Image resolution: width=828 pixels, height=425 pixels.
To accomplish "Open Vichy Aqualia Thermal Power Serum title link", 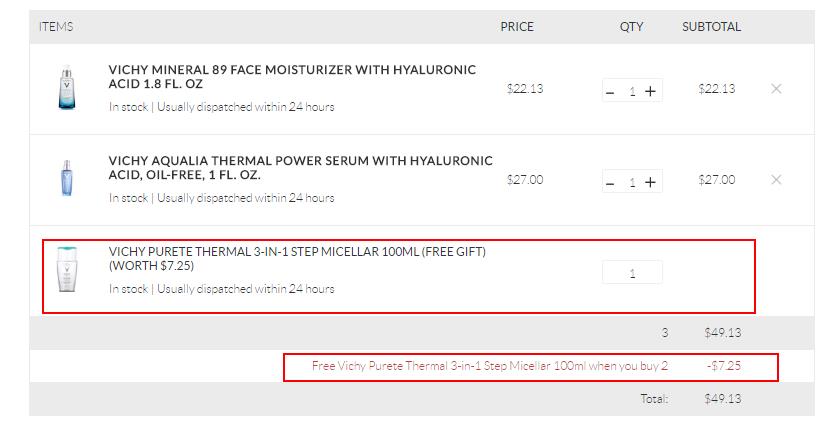I will point(300,167).
